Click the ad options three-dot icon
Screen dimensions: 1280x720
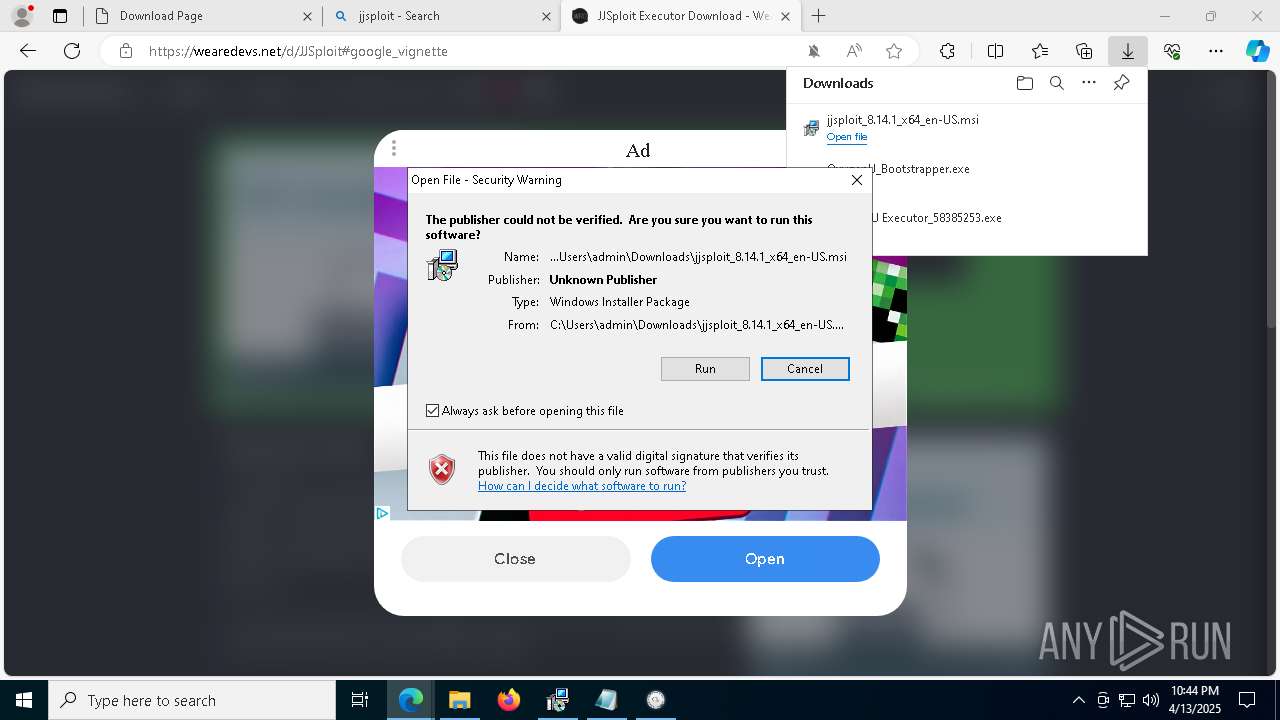click(x=394, y=148)
